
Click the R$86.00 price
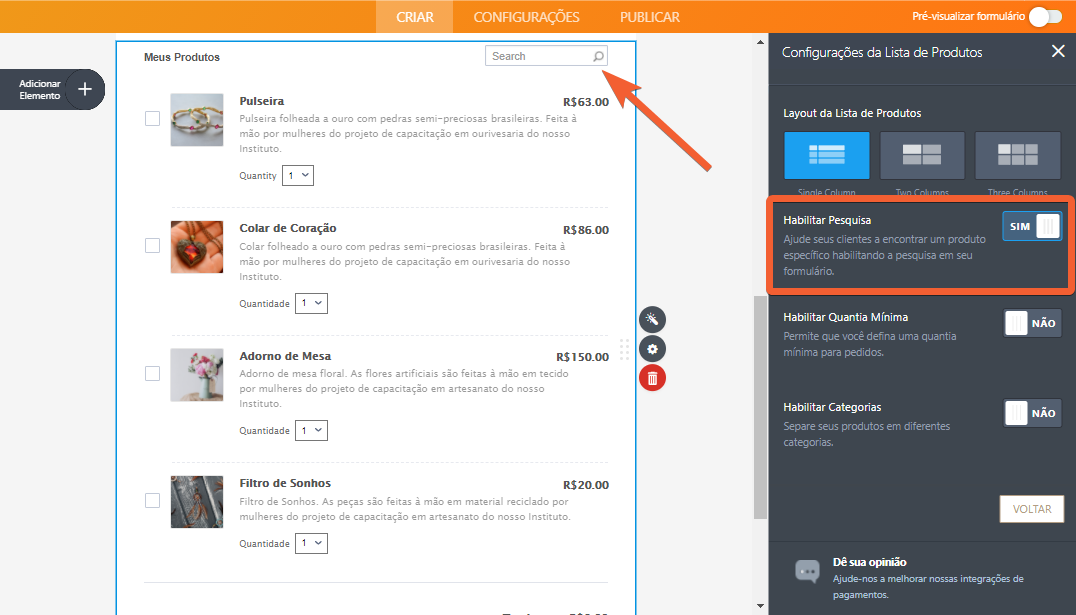tap(585, 230)
